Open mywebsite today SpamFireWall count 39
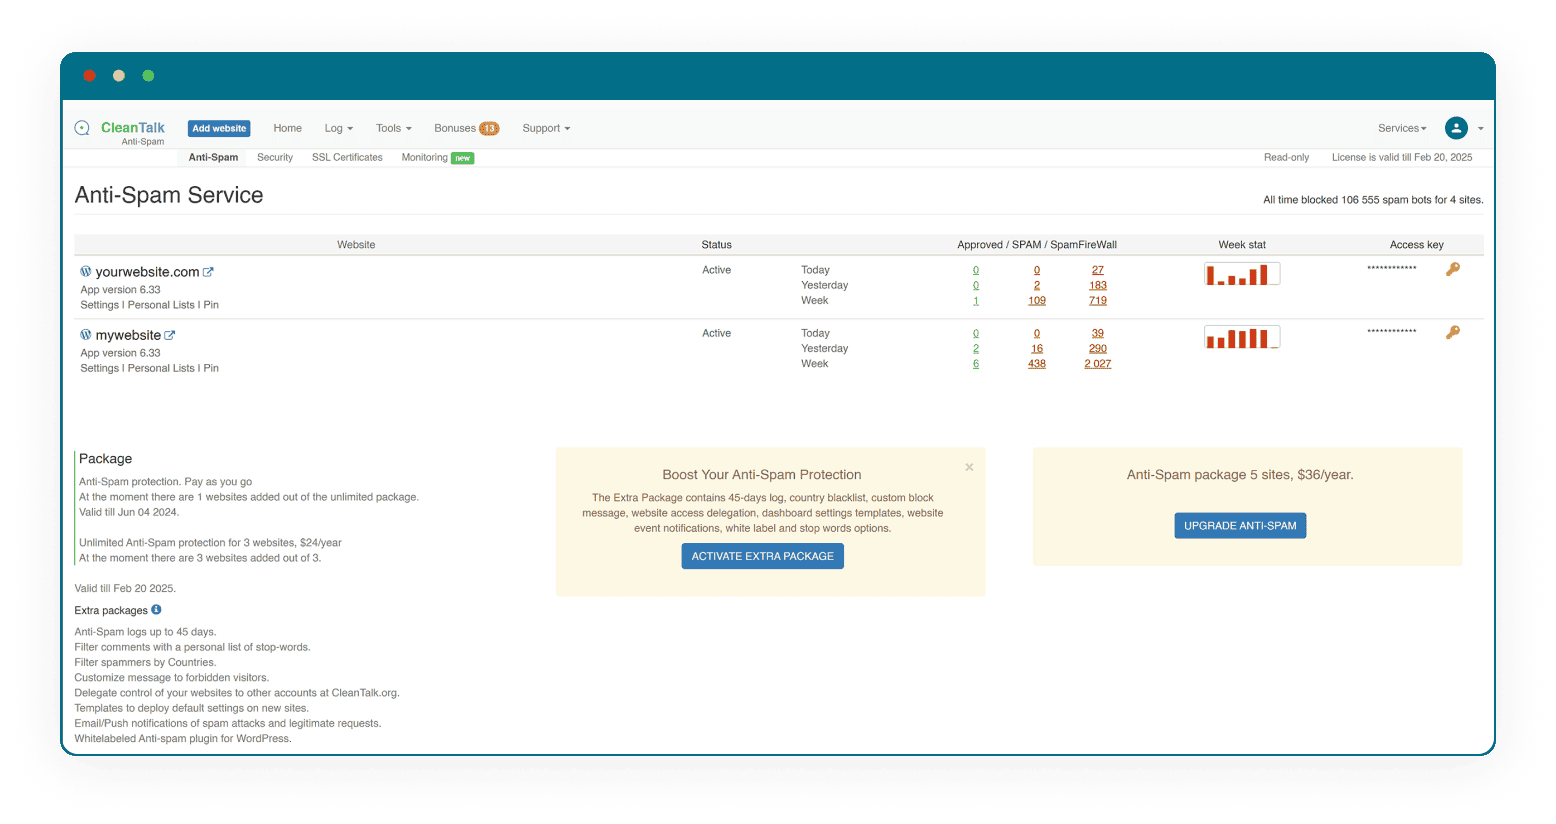Screen dimensions: 1556x824 point(1098,333)
